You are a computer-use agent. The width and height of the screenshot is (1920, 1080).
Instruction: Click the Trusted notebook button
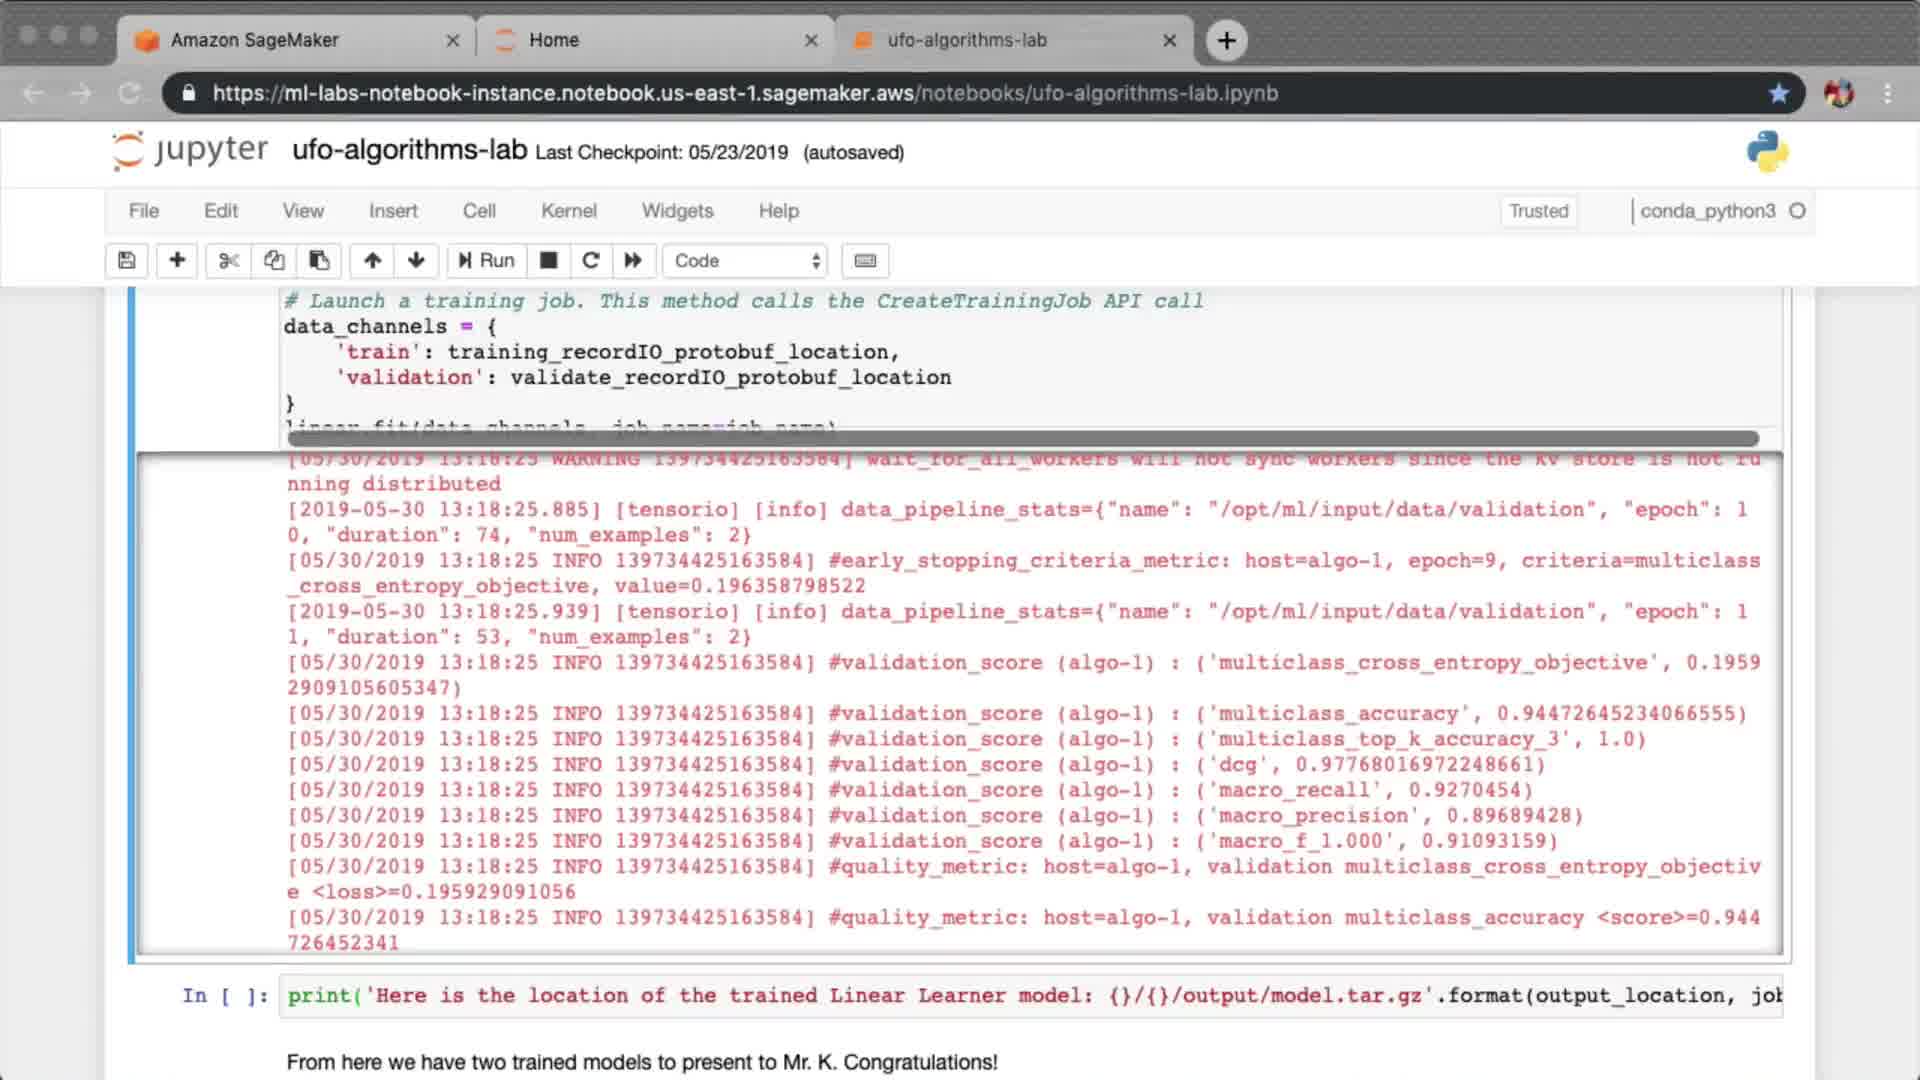(1538, 211)
